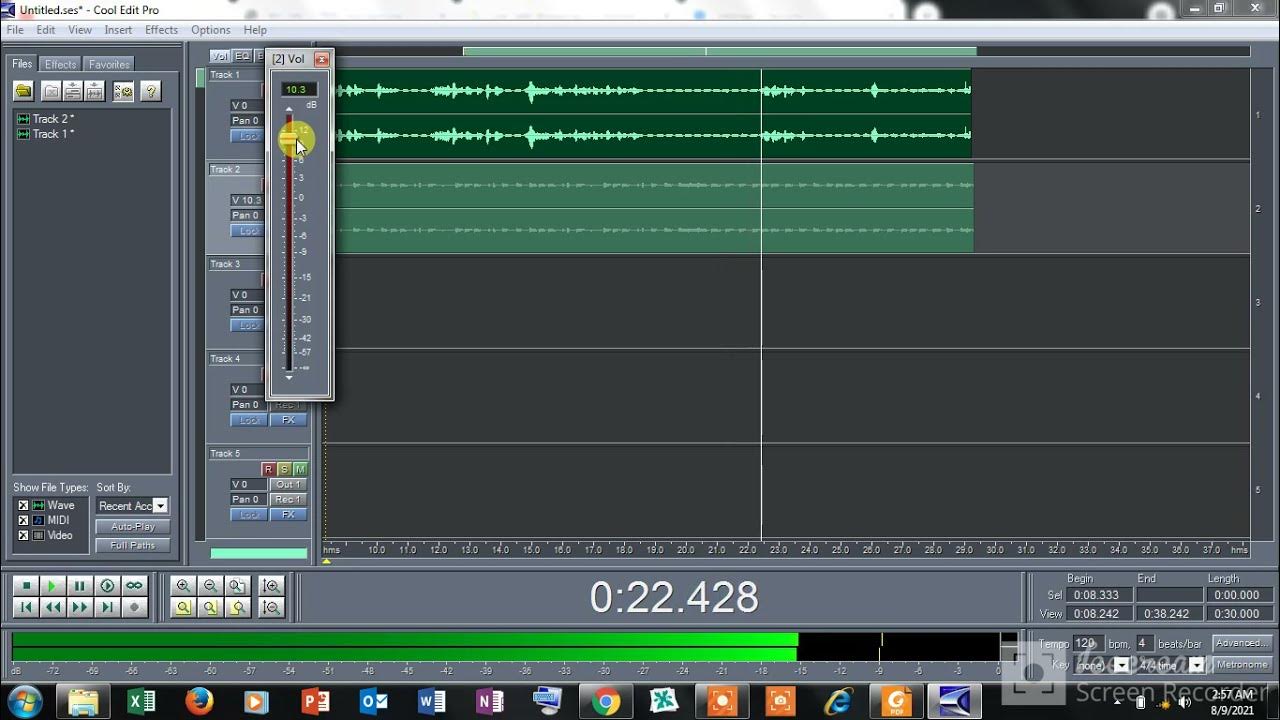
Task: Zoom in vertically on the tracks
Action: tap(271, 586)
